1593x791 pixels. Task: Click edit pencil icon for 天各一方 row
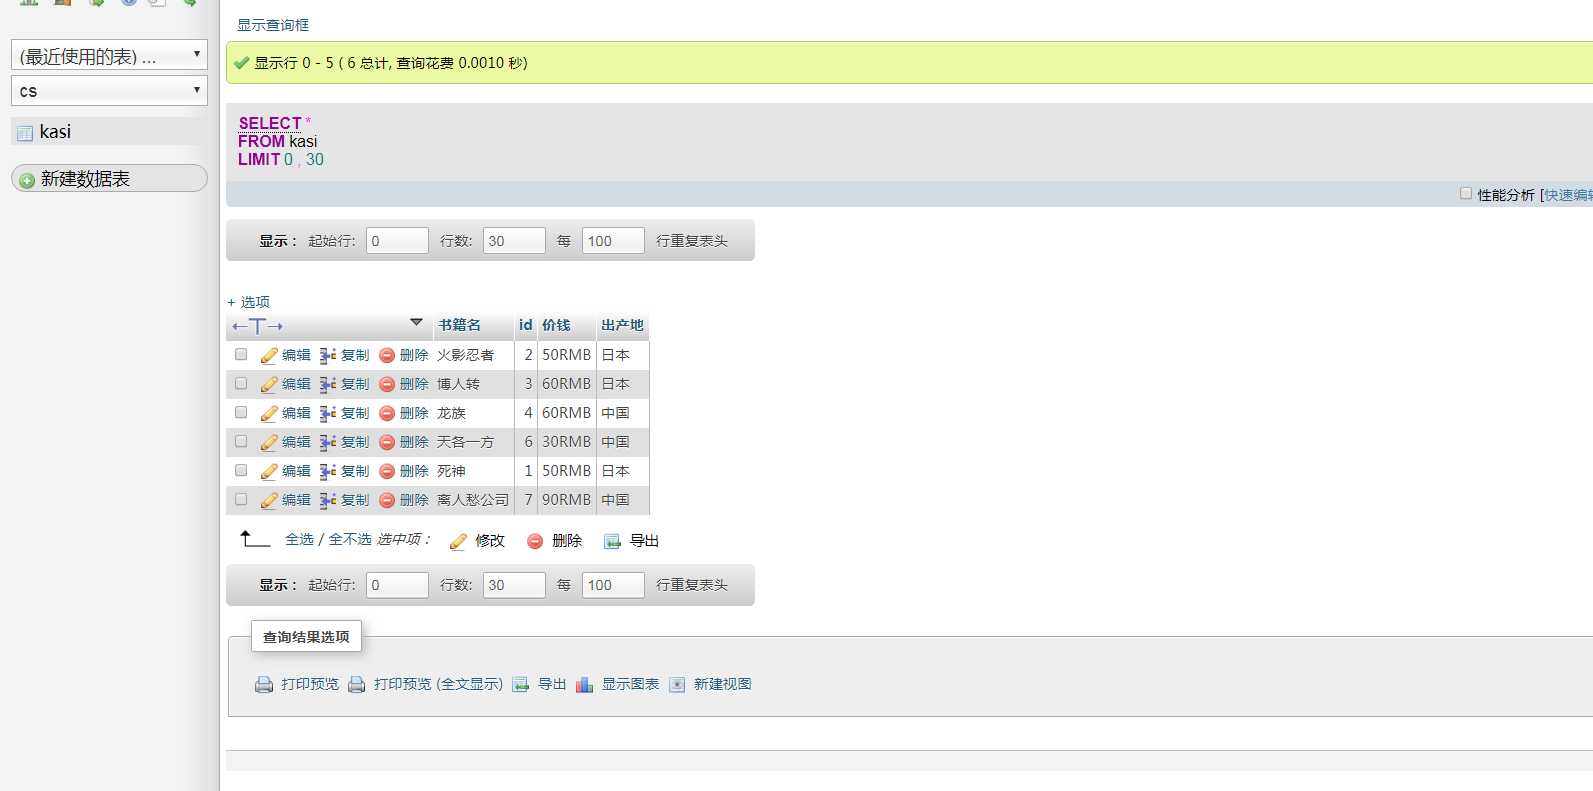coord(269,442)
